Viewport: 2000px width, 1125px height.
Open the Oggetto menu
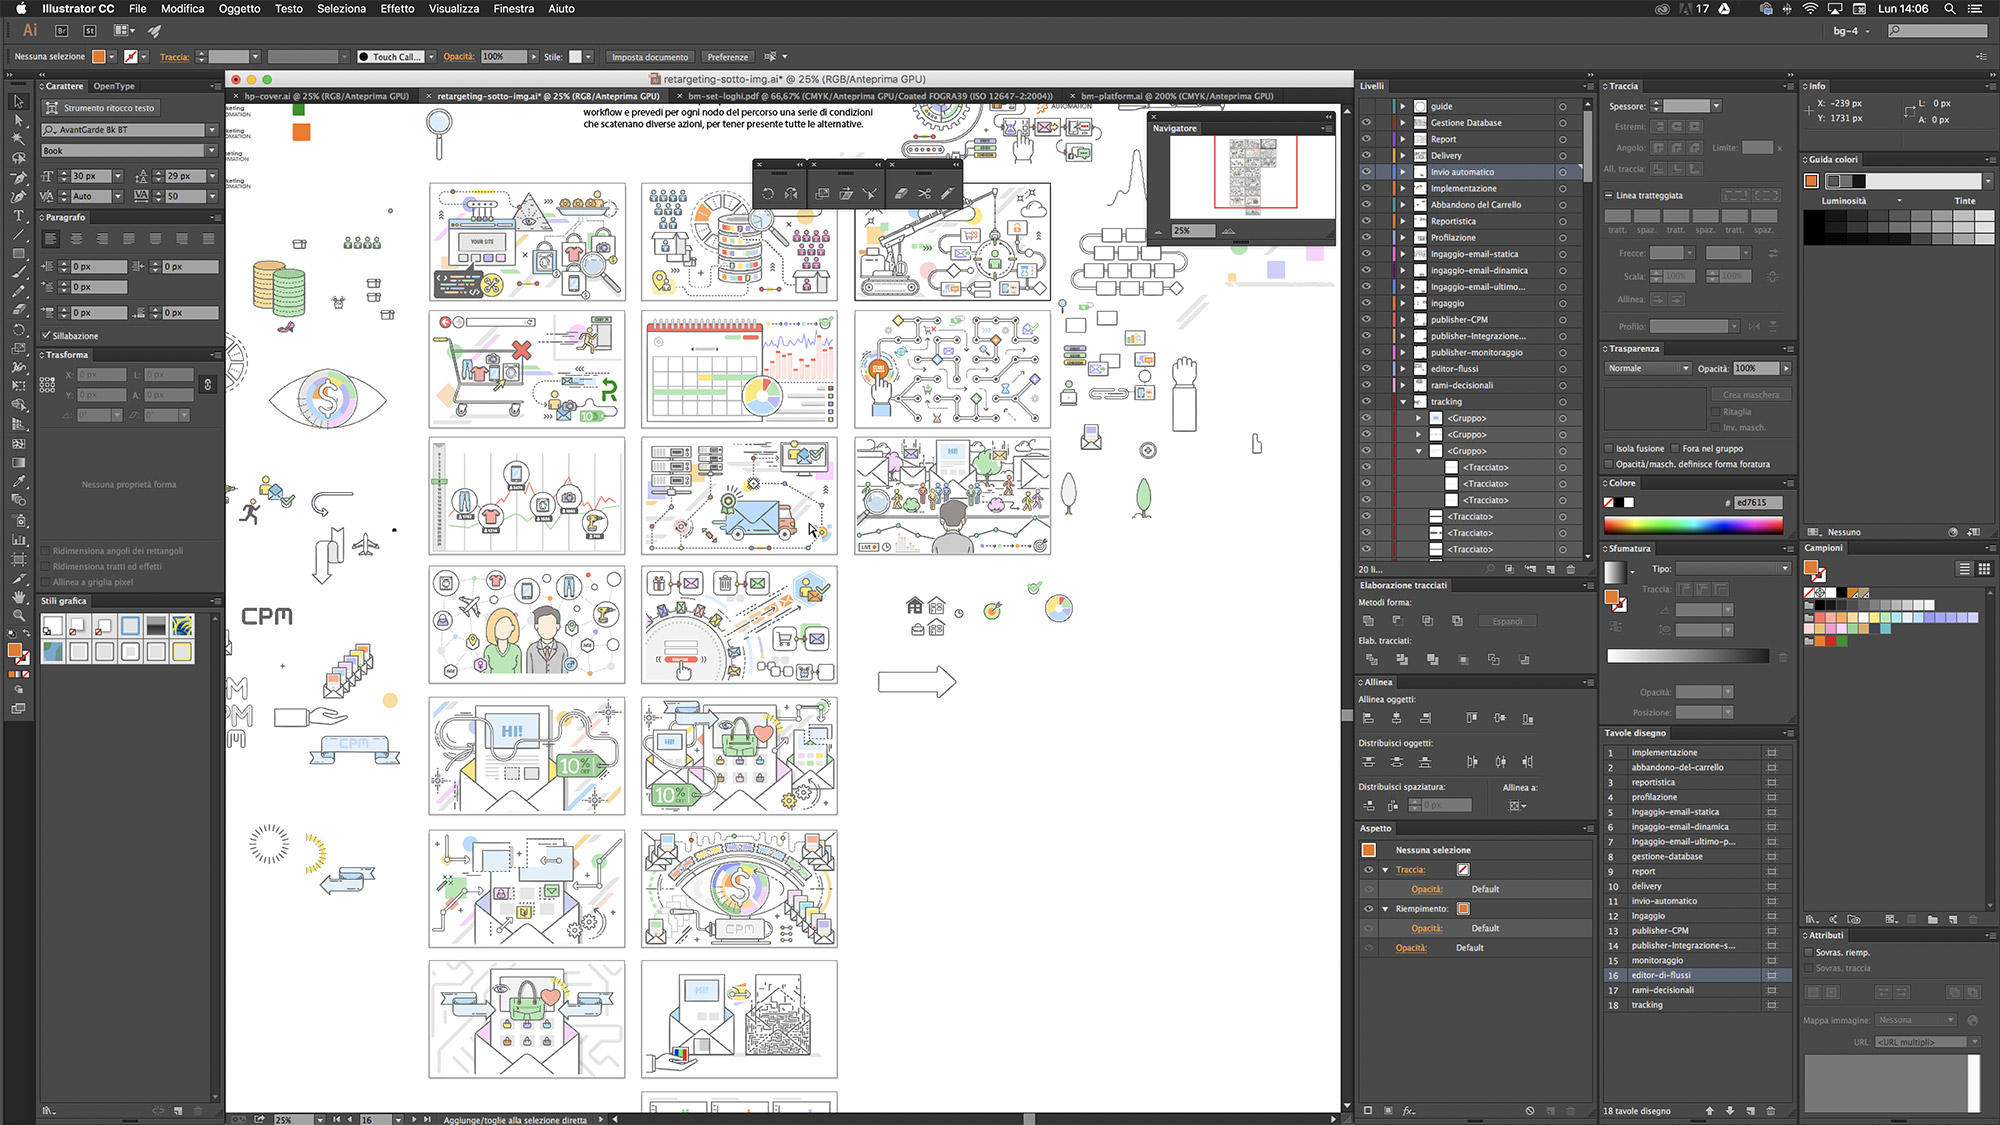tap(239, 8)
